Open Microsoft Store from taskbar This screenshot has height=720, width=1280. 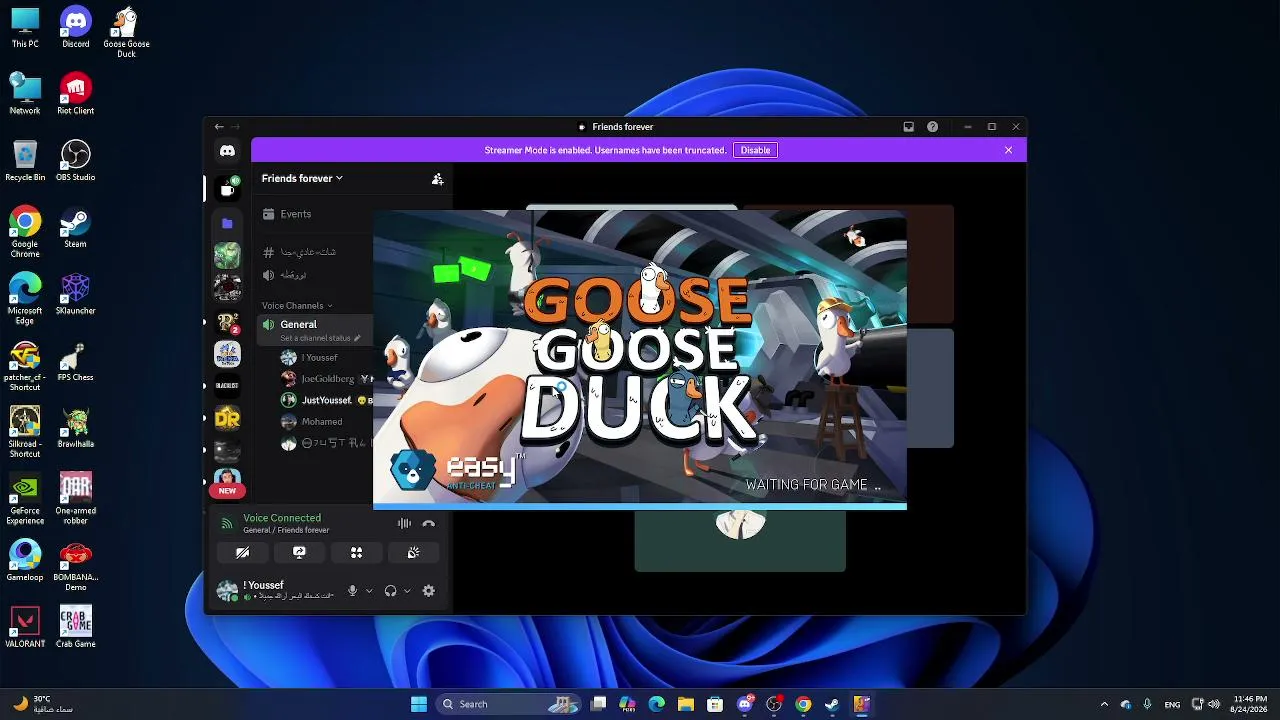(x=715, y=704)
